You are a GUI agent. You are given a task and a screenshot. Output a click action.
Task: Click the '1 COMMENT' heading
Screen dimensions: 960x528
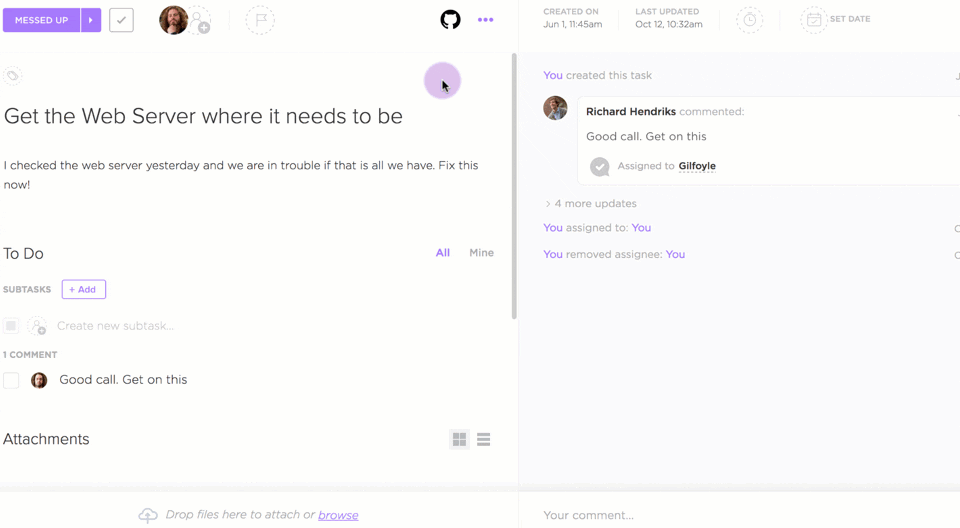[30, 355]
